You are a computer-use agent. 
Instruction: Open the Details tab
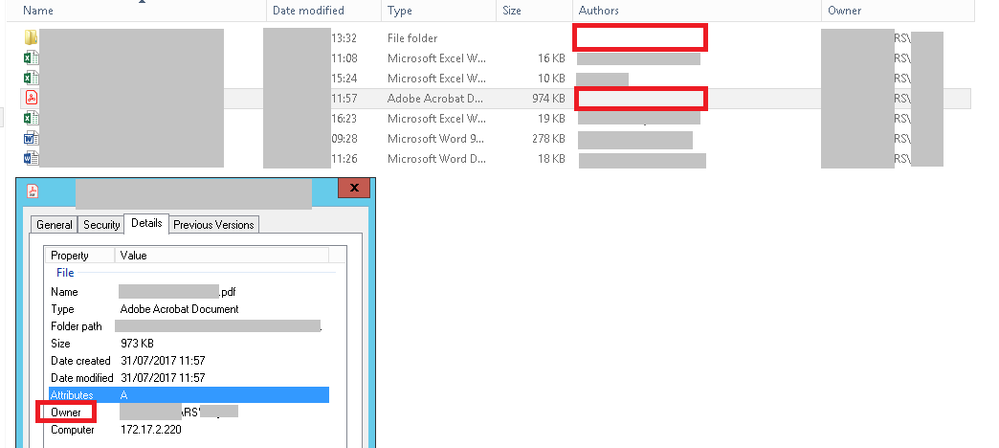click(147, 224)
